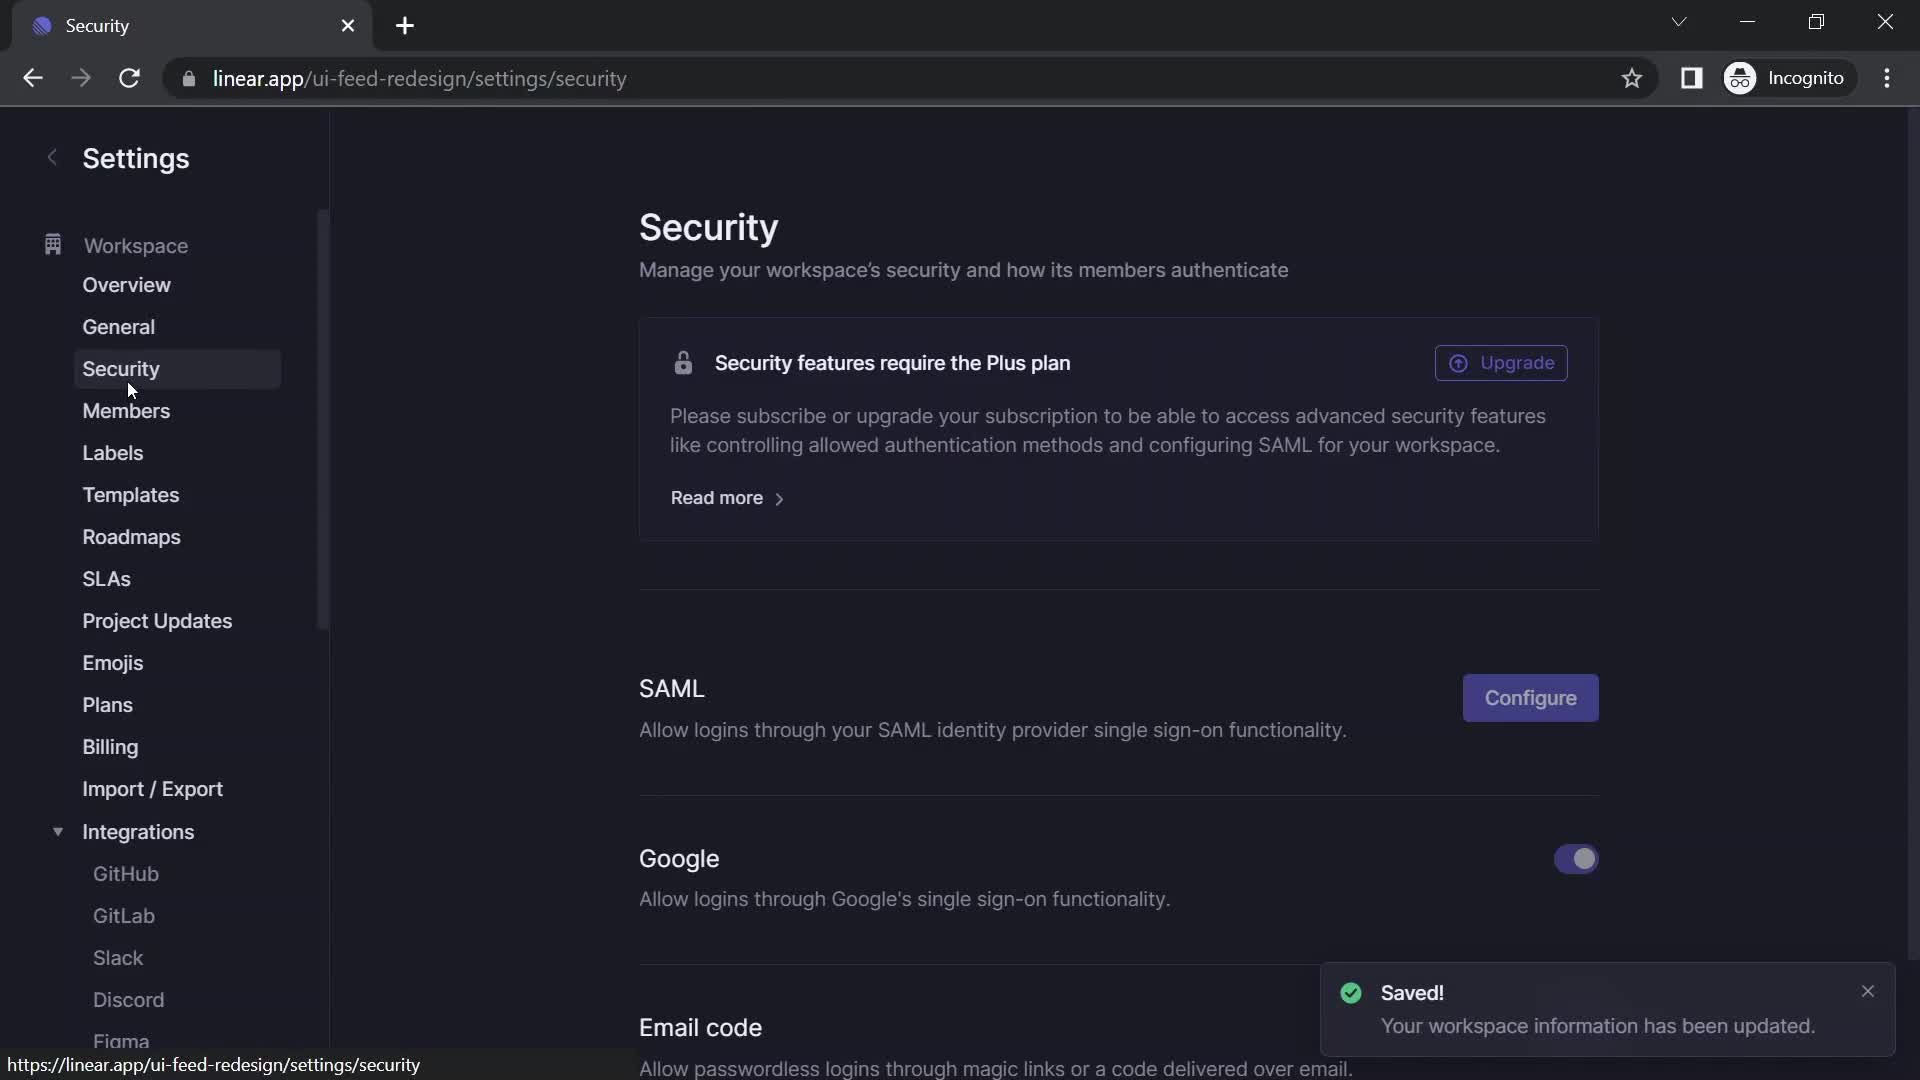Select the General settings menu item
1920x1080 pixels.
pyautogui.click(x=117, y=326)
